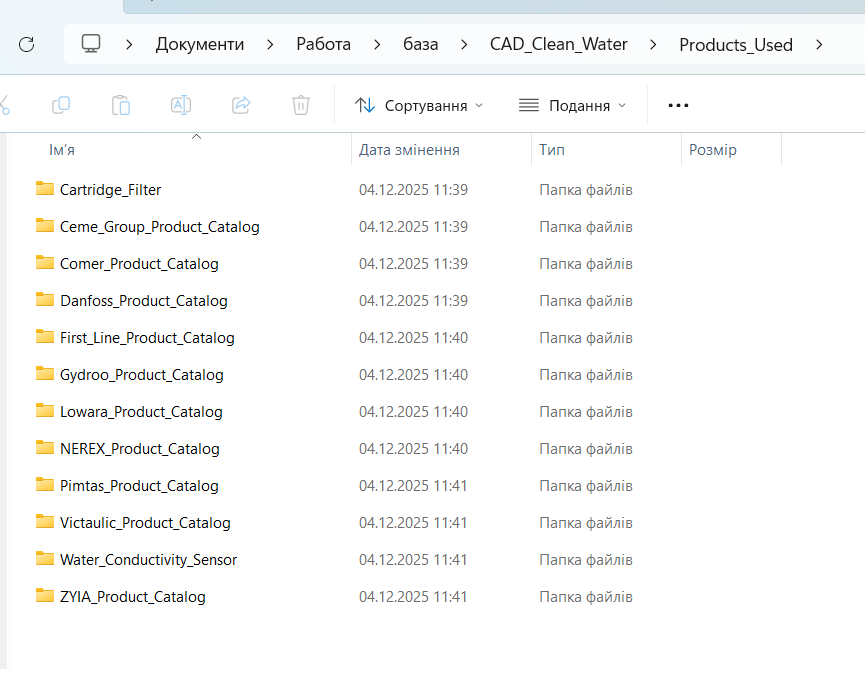Select the Ceme_Group_Product_Catalog folder name

(159, 227)
